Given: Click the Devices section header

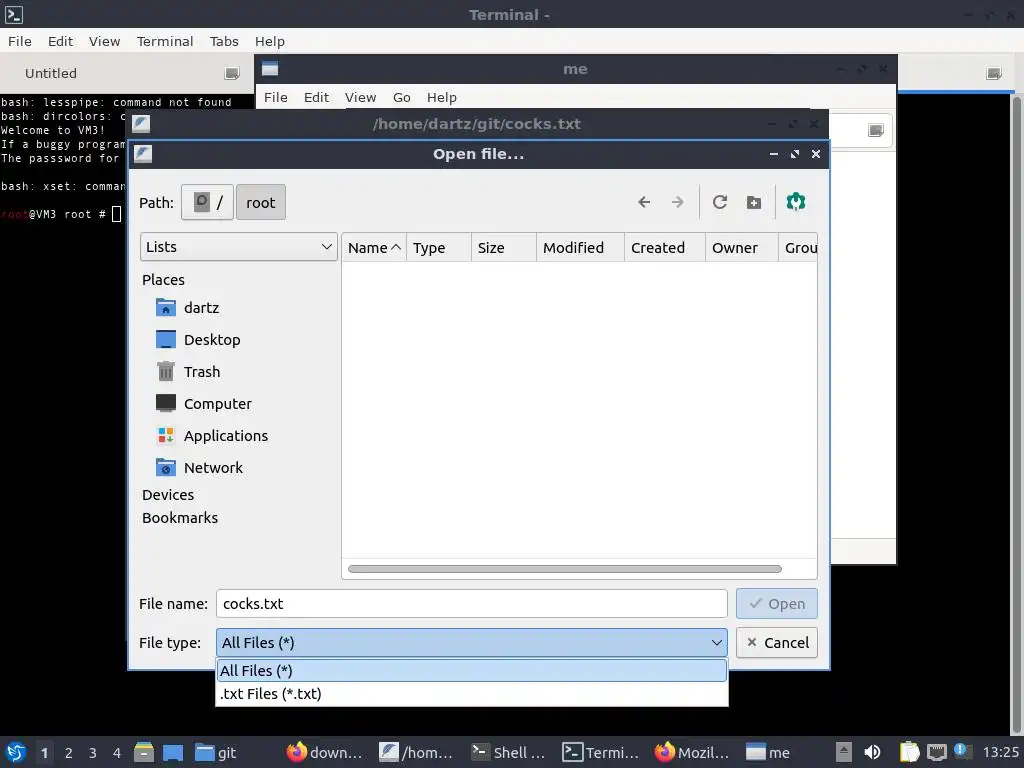Looking at the screenshot, I should tap(168, 495).
